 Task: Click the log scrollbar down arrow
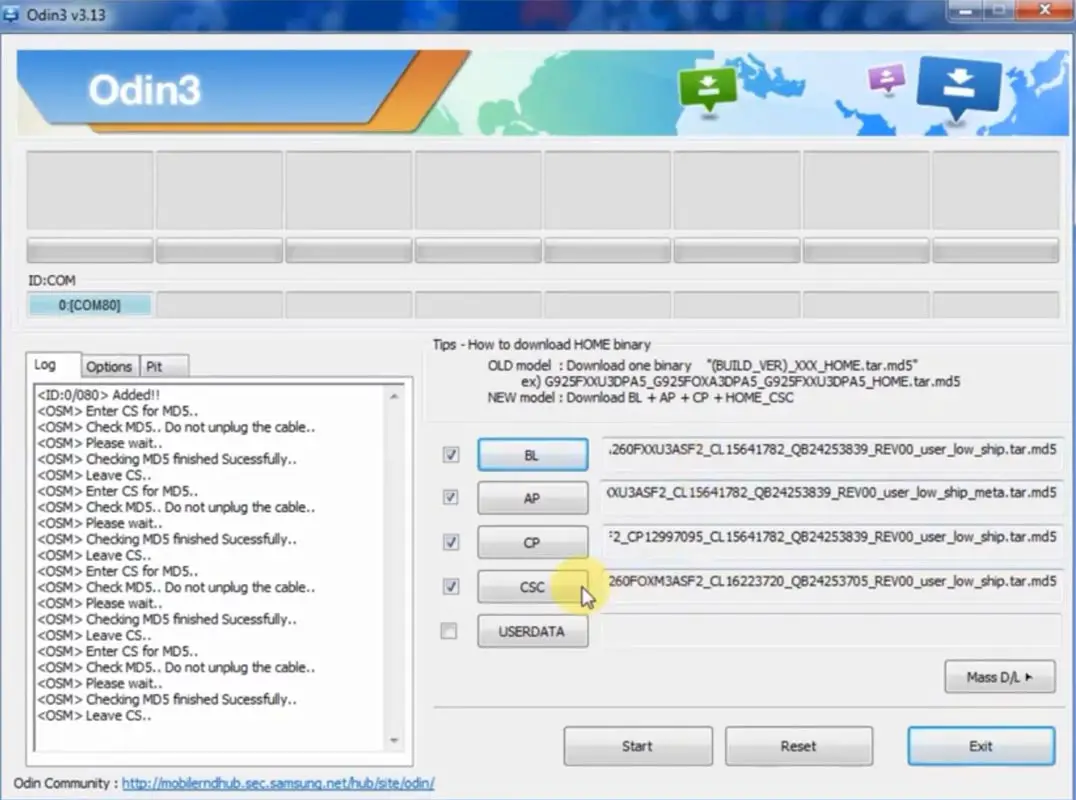pos(394,740)
